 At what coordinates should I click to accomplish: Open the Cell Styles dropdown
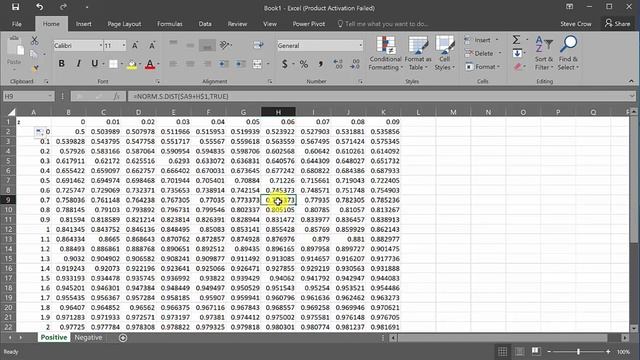(x=444, y=53)
